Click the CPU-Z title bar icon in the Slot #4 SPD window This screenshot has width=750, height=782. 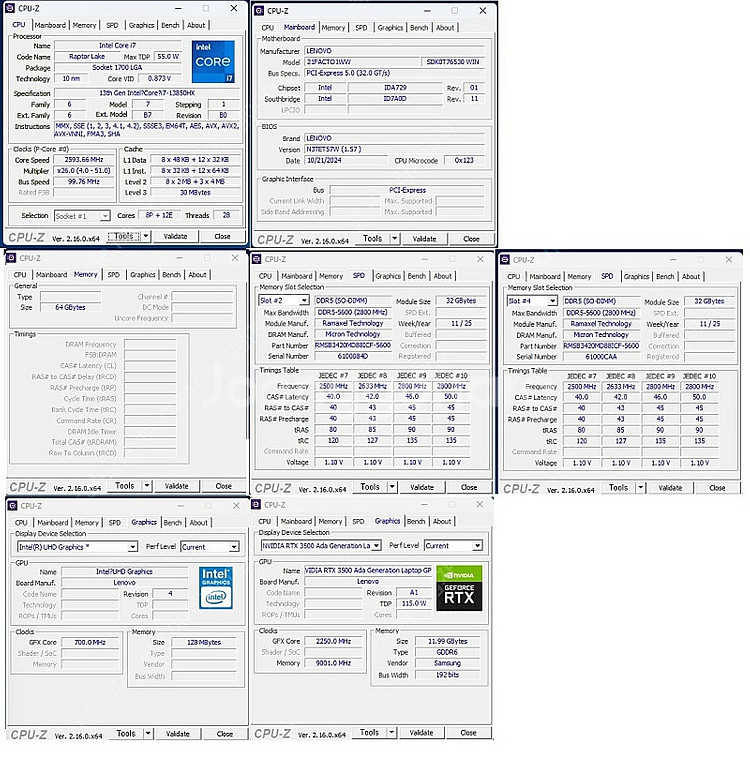tap(505, 259)
